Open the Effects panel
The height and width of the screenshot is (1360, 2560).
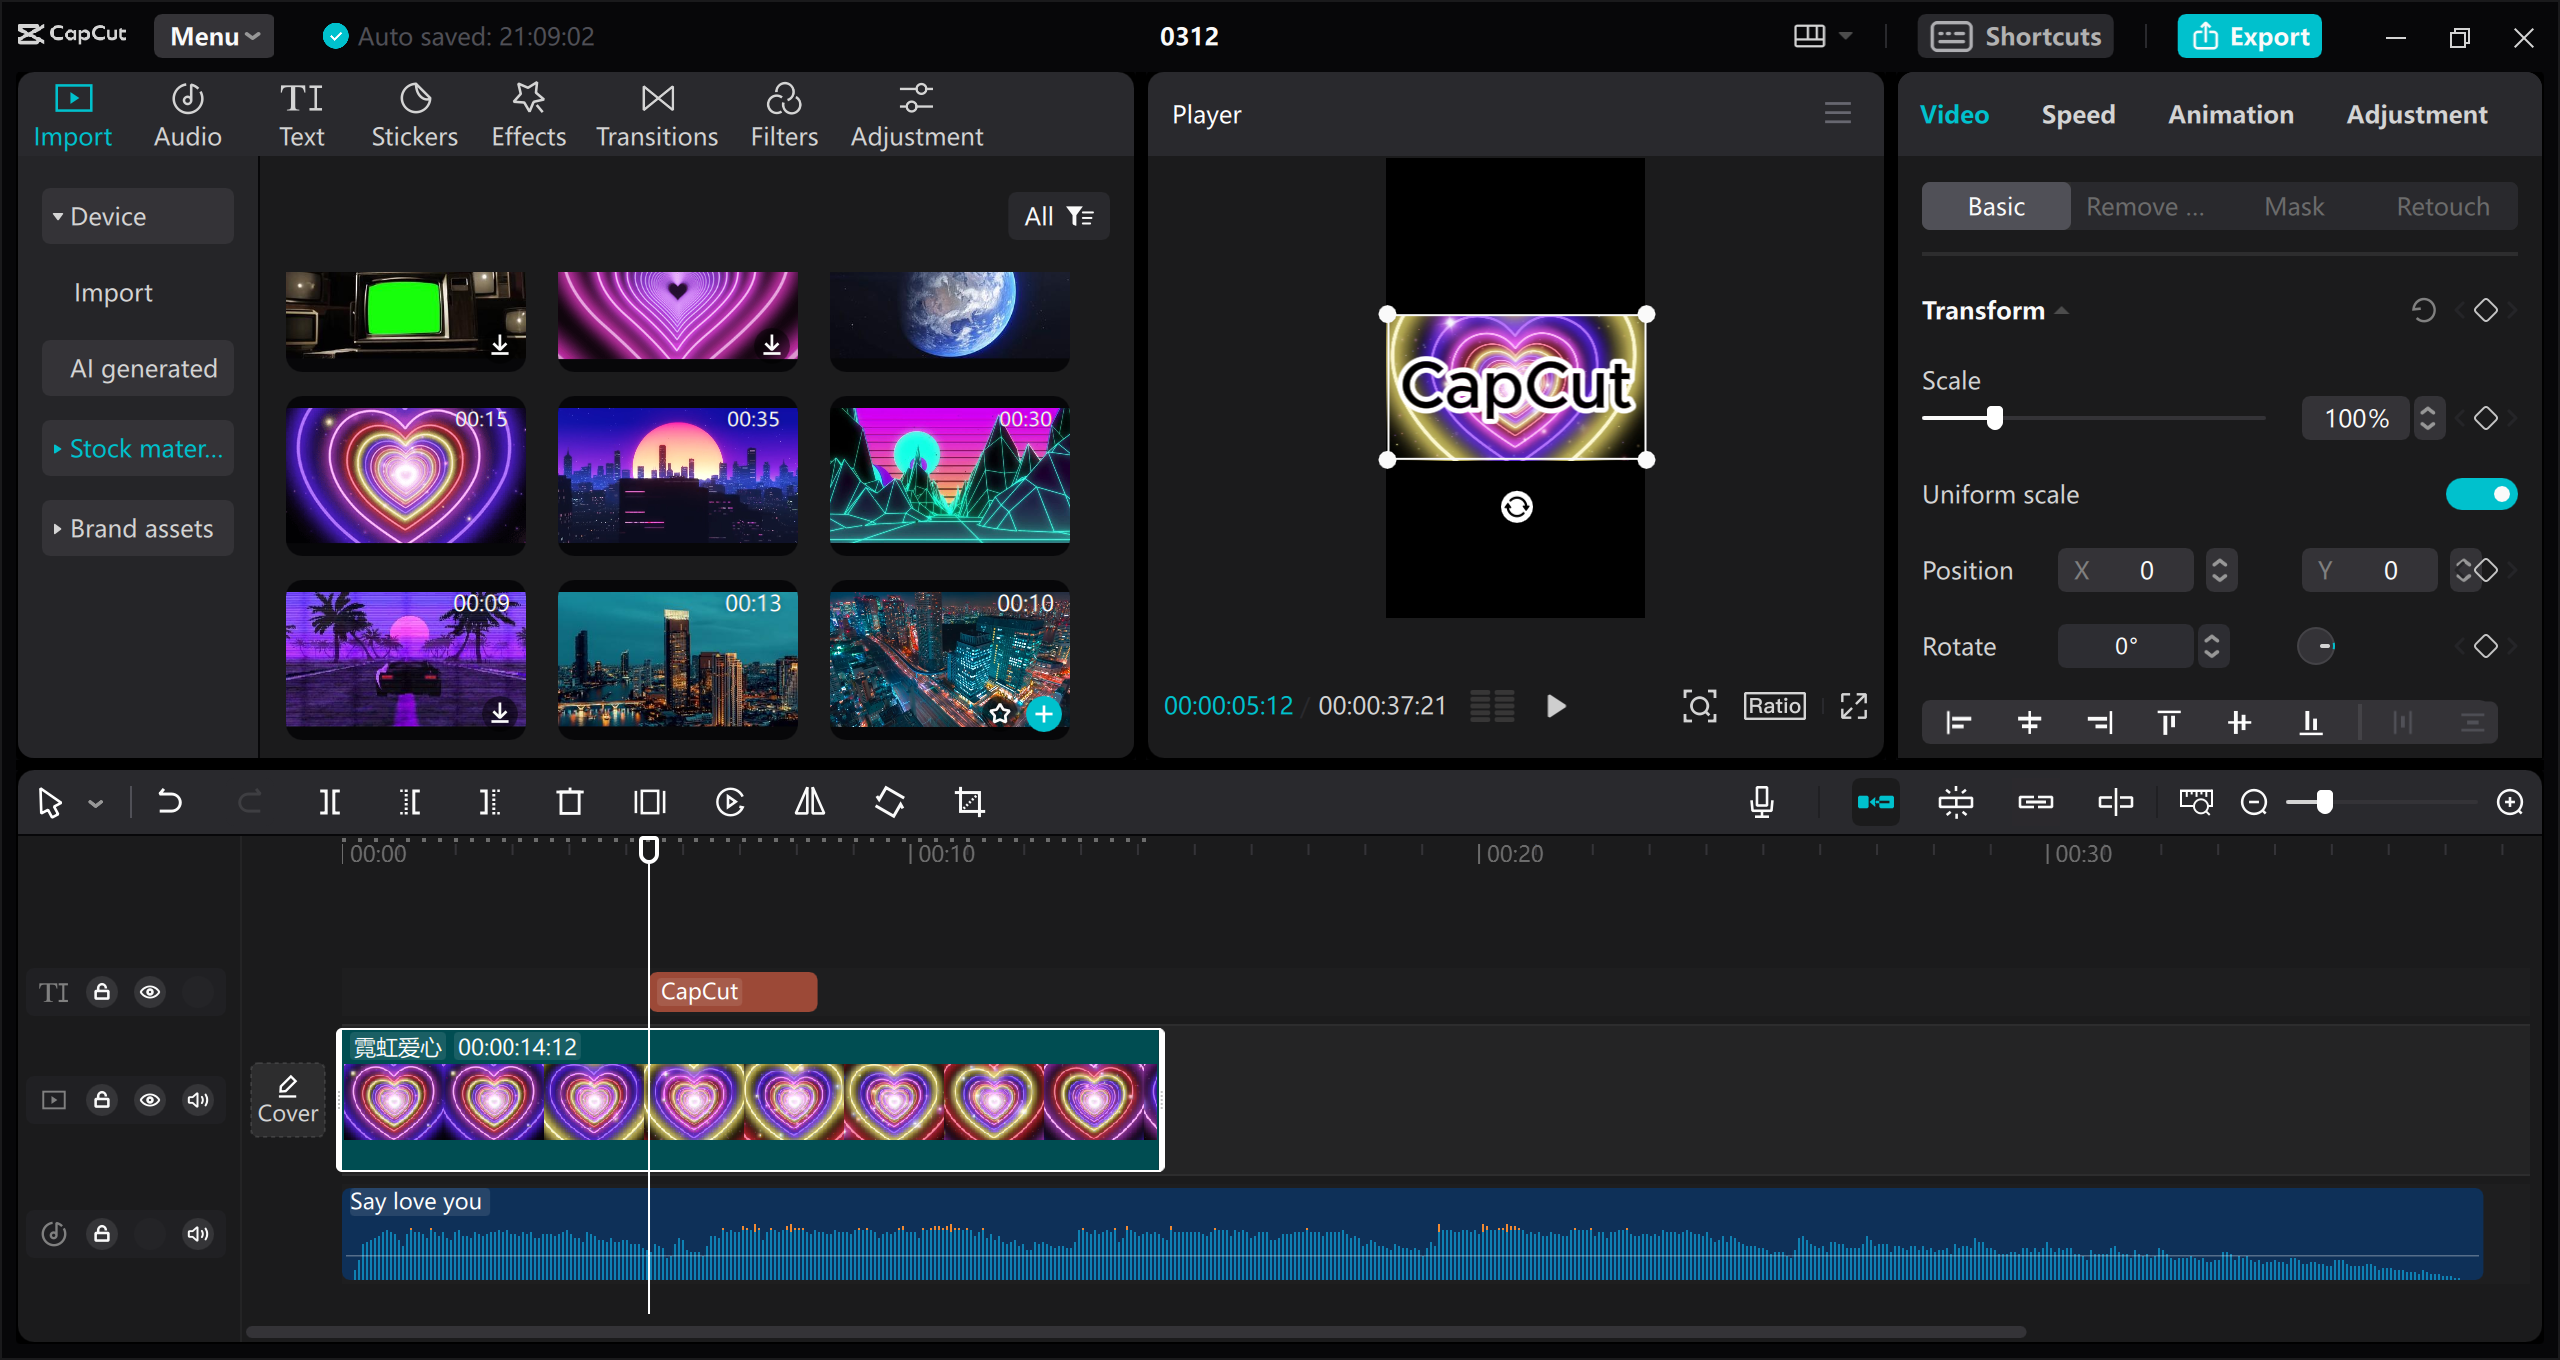point(528,113)
